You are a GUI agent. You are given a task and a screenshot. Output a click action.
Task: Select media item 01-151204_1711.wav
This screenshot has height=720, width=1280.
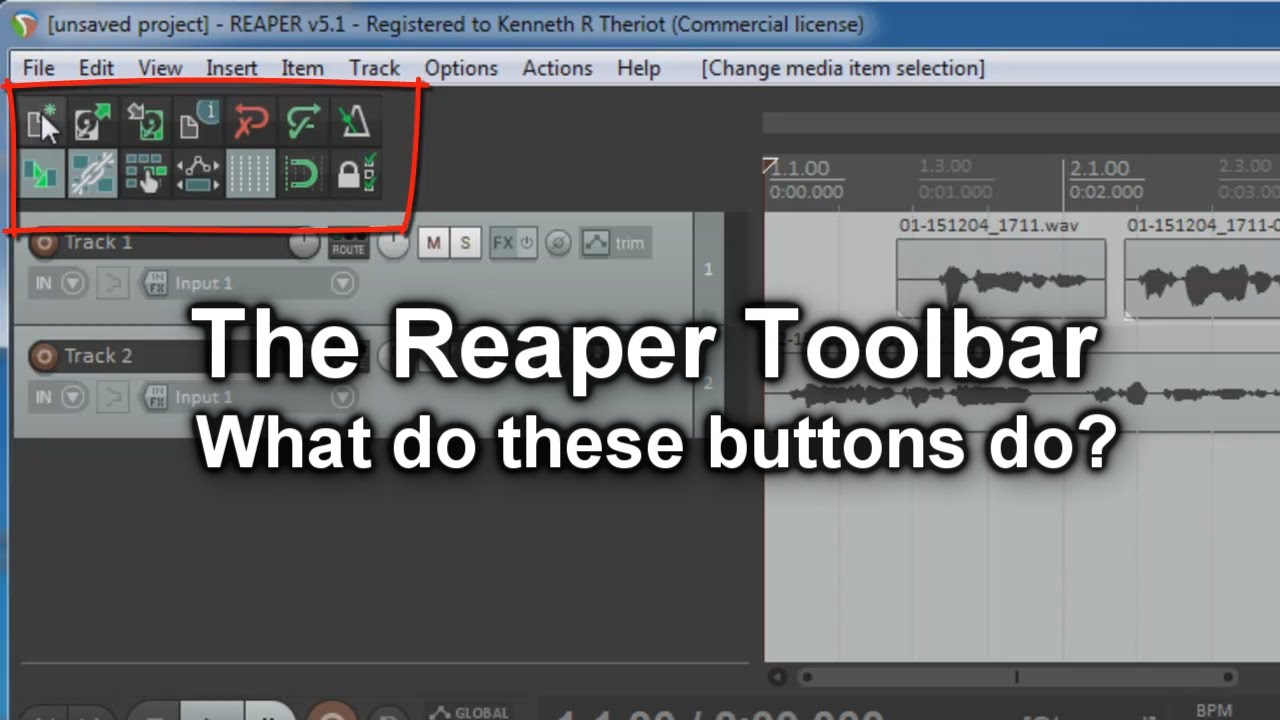(x=1000, y=278)
